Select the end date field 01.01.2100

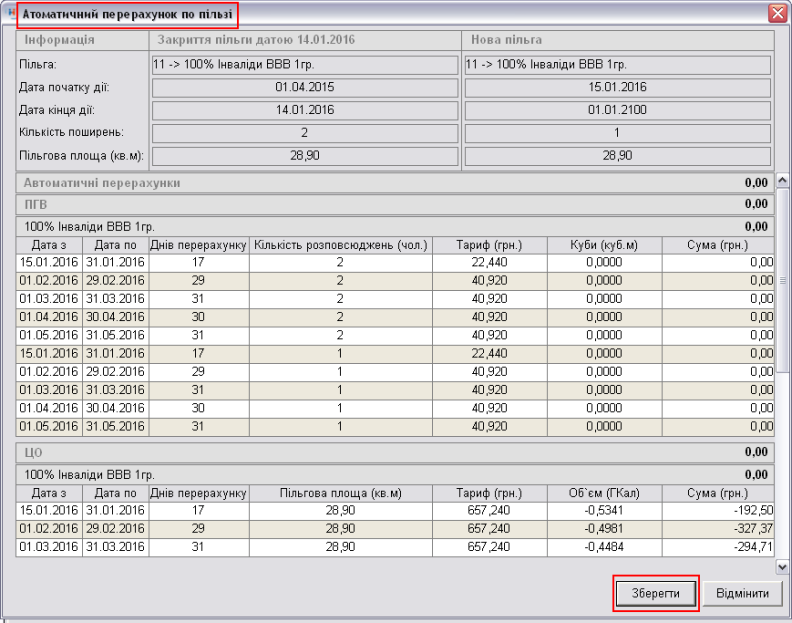pos(618,109)
